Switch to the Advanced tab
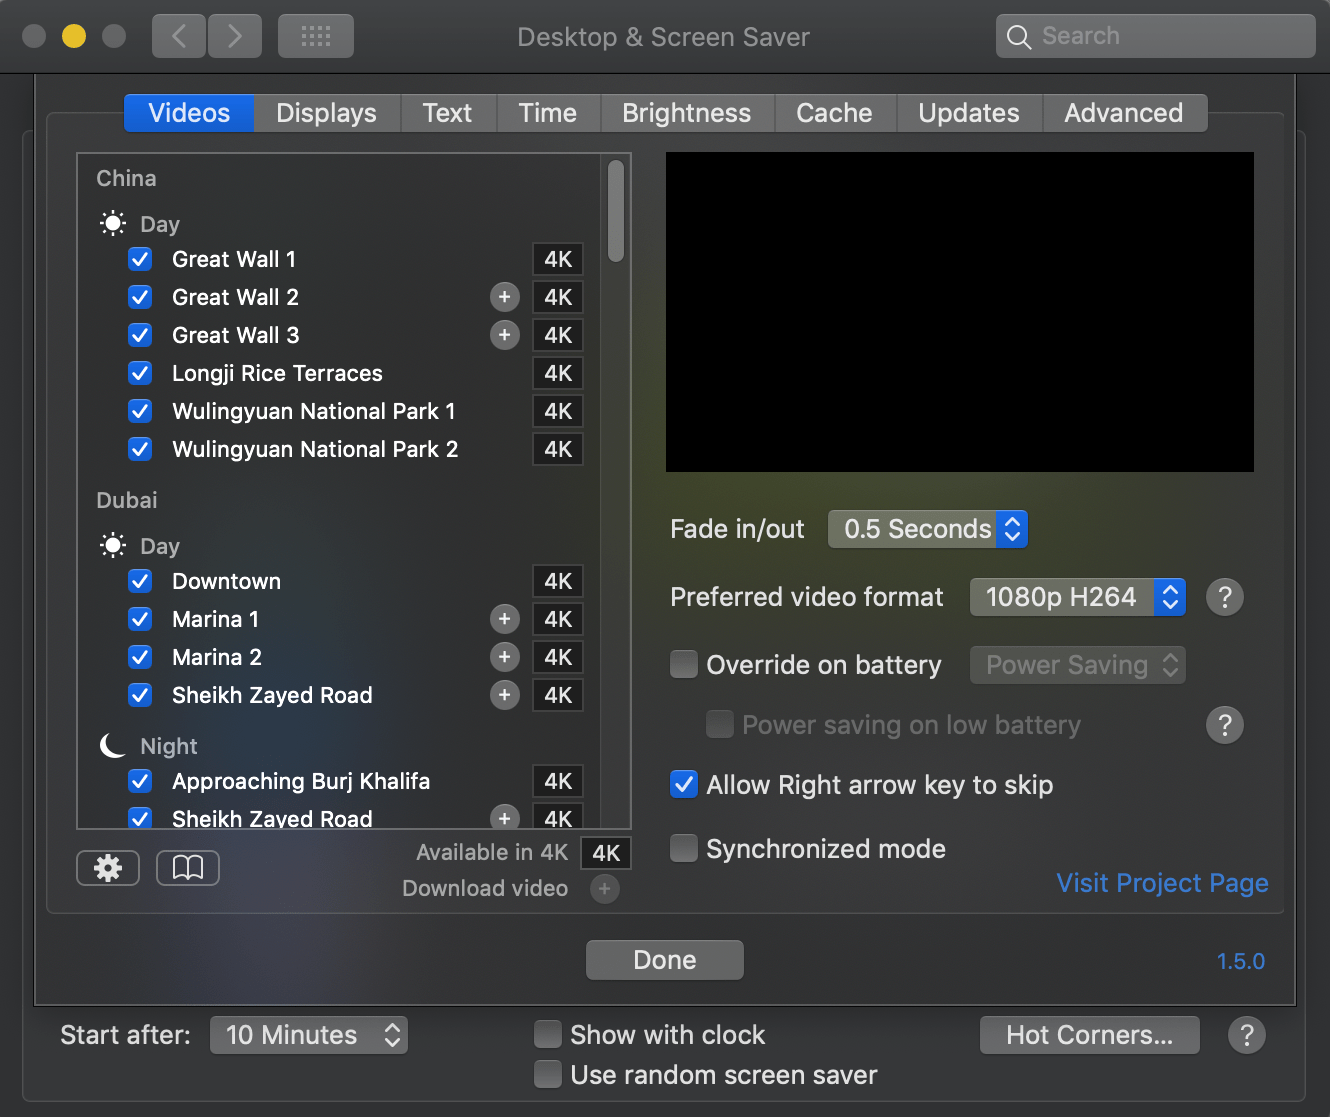 pos(1124,113)
